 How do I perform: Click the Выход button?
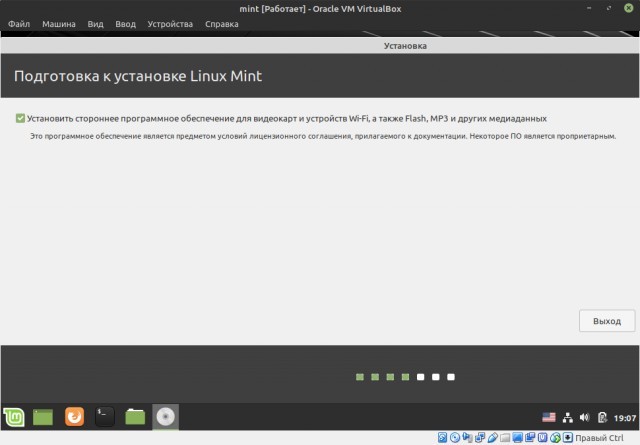click(x=607, y=321)
